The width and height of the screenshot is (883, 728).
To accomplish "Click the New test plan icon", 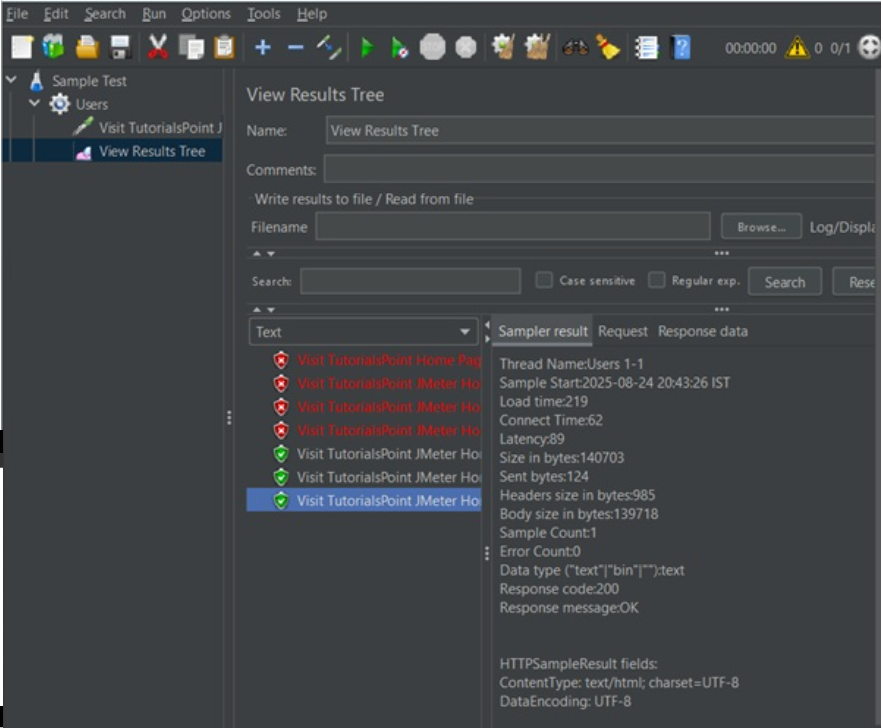I will 22,47.
